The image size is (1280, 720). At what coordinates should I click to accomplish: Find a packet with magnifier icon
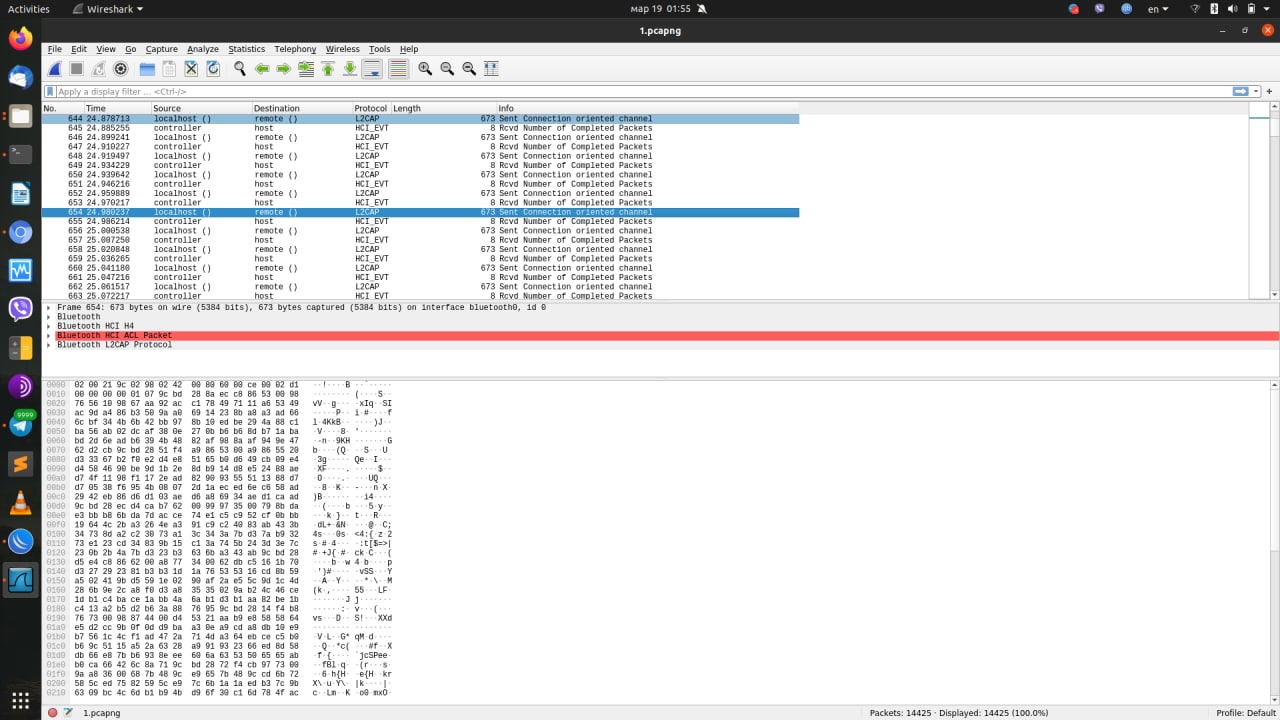point(240,69)
